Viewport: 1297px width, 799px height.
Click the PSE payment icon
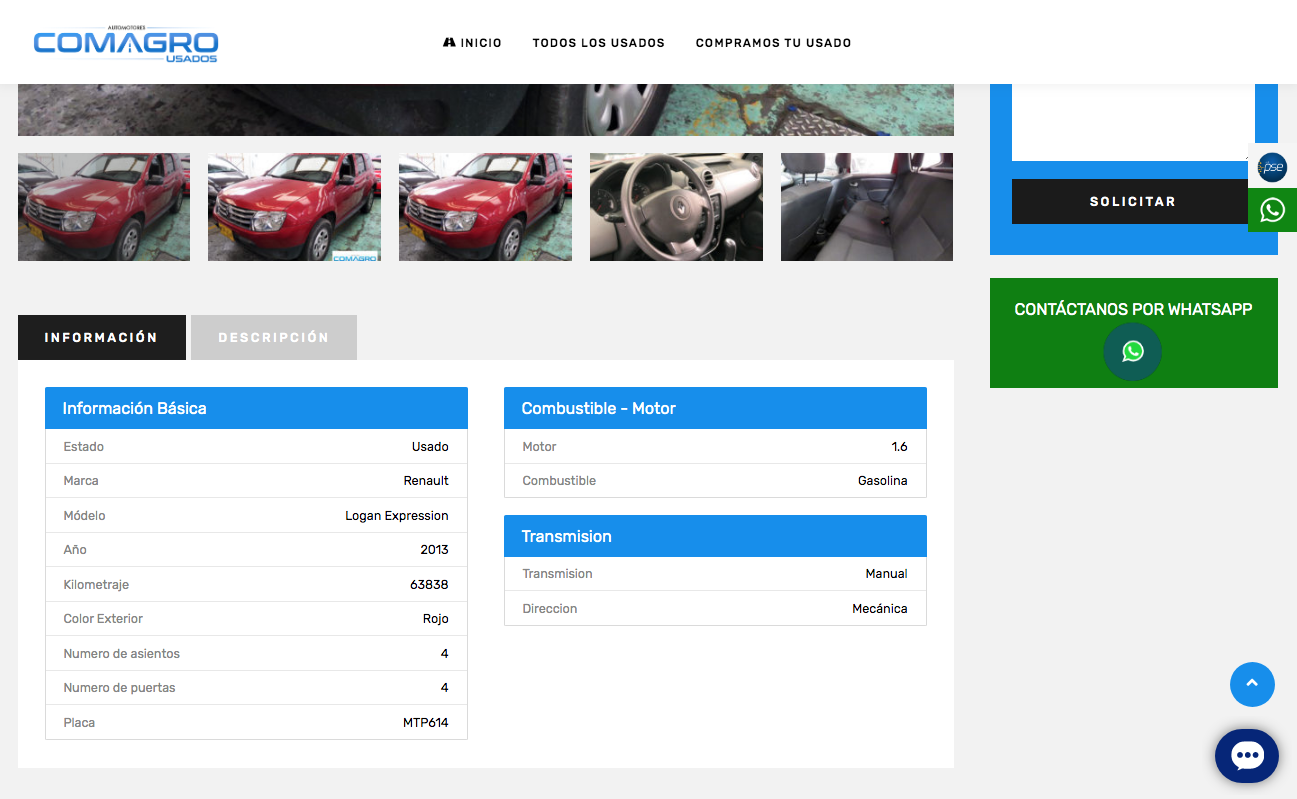tap(1272, 168)
